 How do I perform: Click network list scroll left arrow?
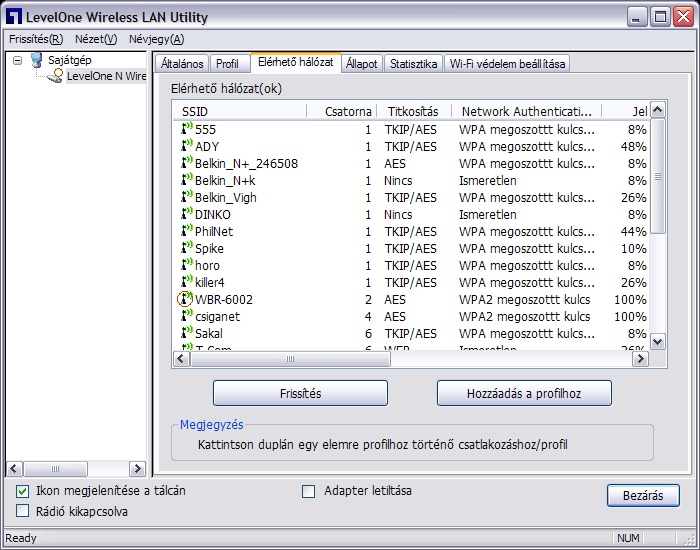[181, 358]
